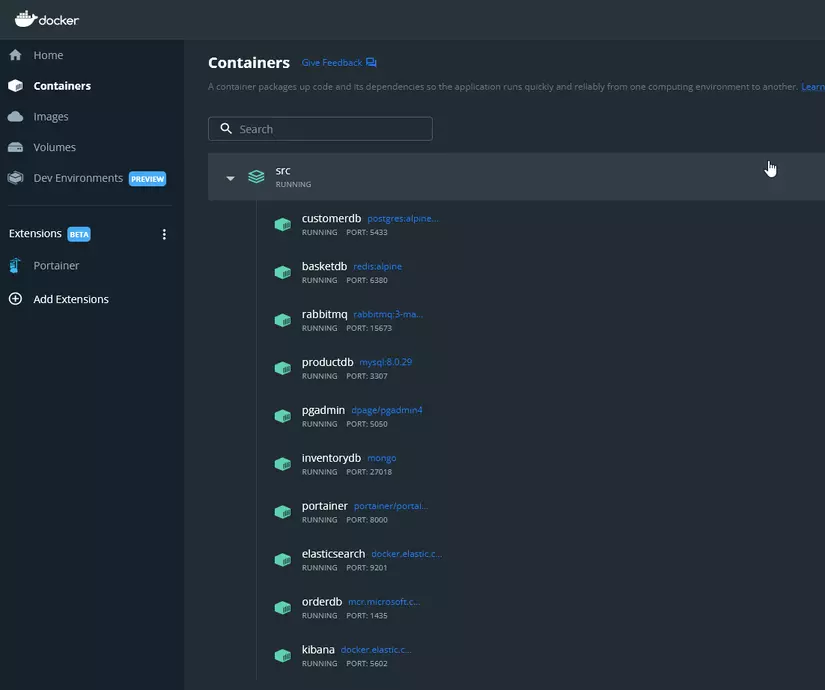Click the Dev Environments box icon
The width and height of the screenshot is (825, 690).
(15, 178)
